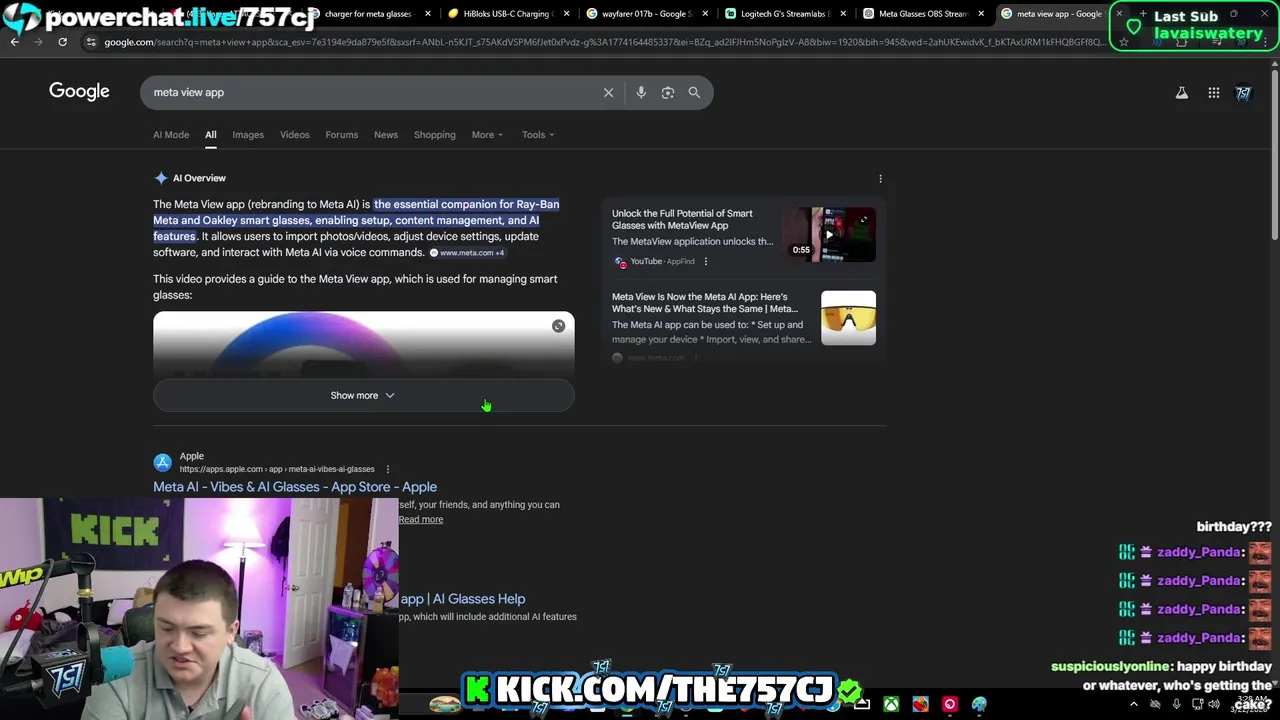
Task: Click the Google logo
Action: (x=79, y=92)
